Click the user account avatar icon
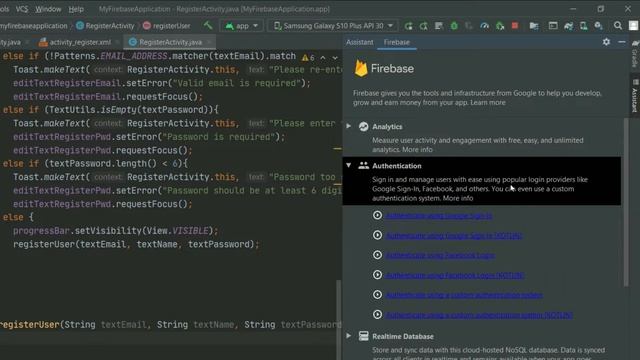The image size is (640, 360). tap(633, 26)
